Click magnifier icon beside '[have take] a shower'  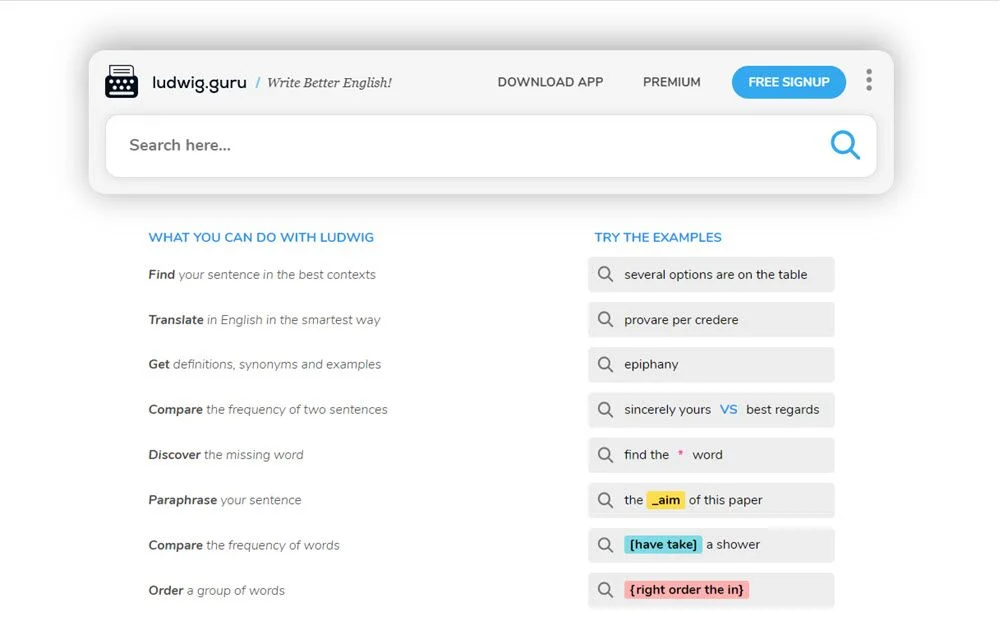click(x=605, y=544)
